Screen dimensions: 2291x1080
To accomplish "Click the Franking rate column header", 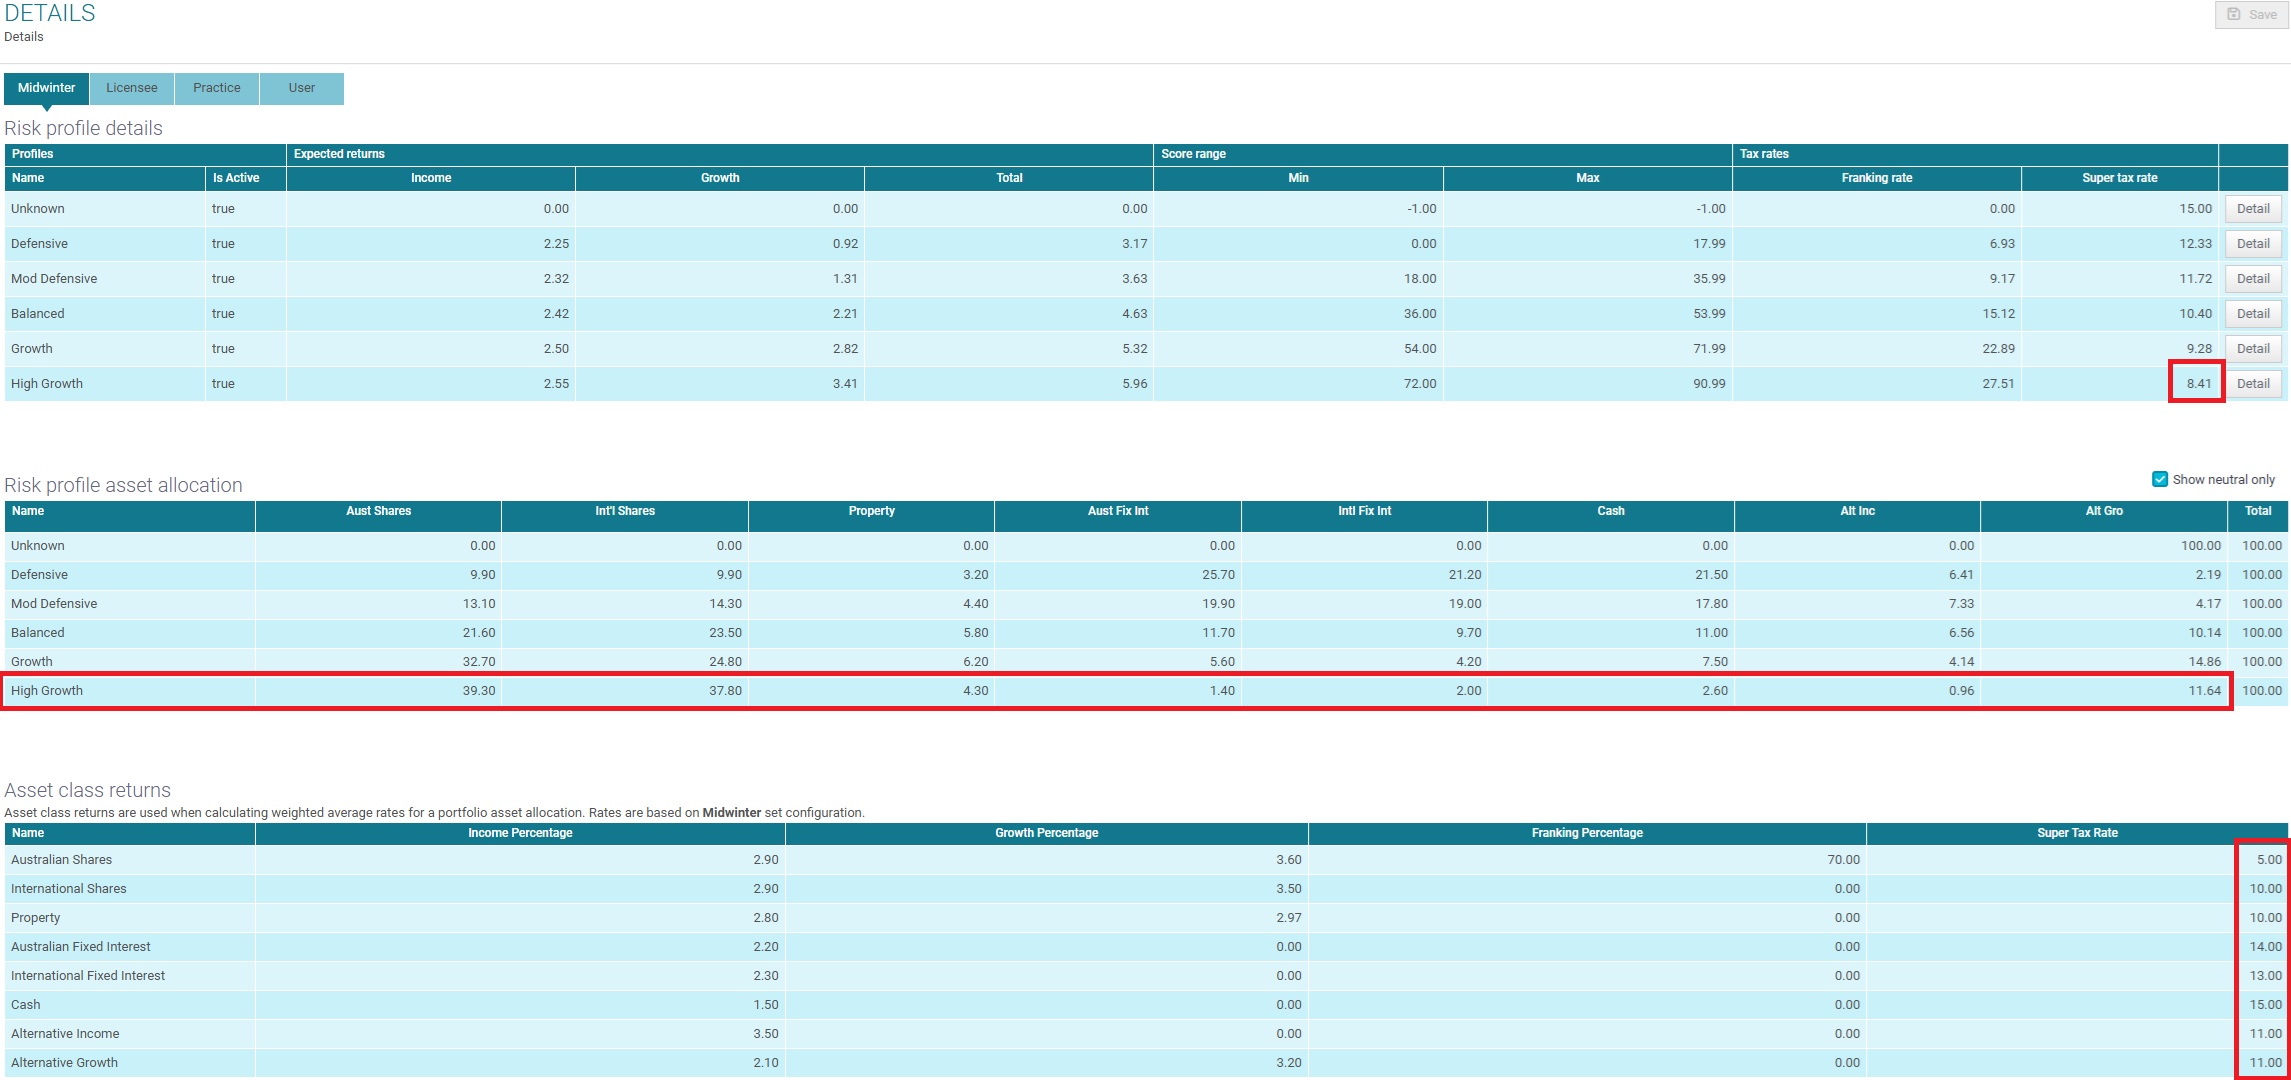I will click(x=1876, y=178).
